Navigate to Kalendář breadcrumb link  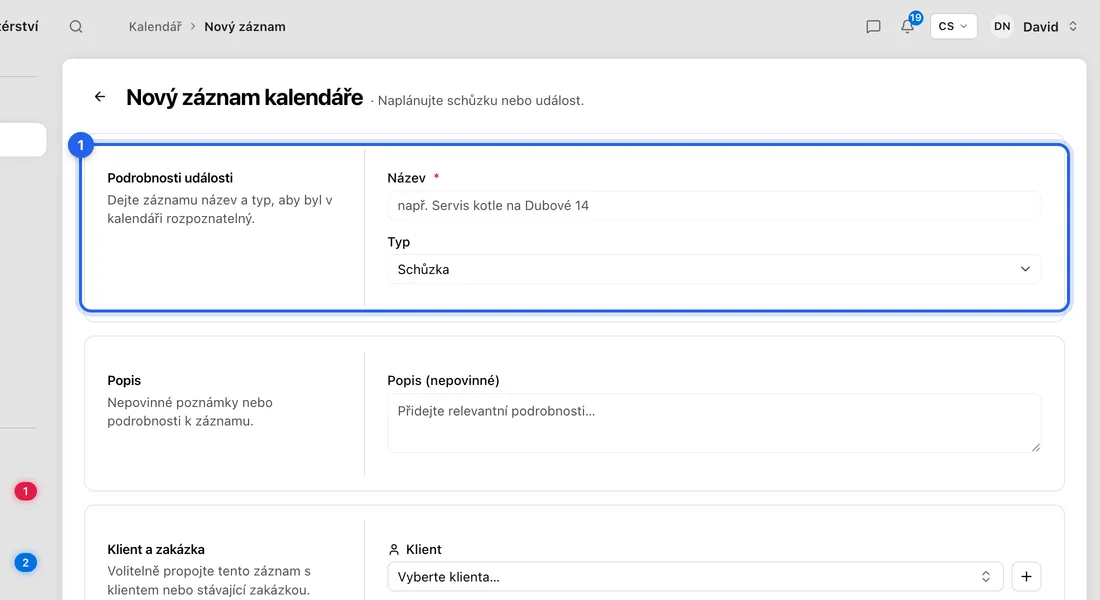click(x=155, y=27)
